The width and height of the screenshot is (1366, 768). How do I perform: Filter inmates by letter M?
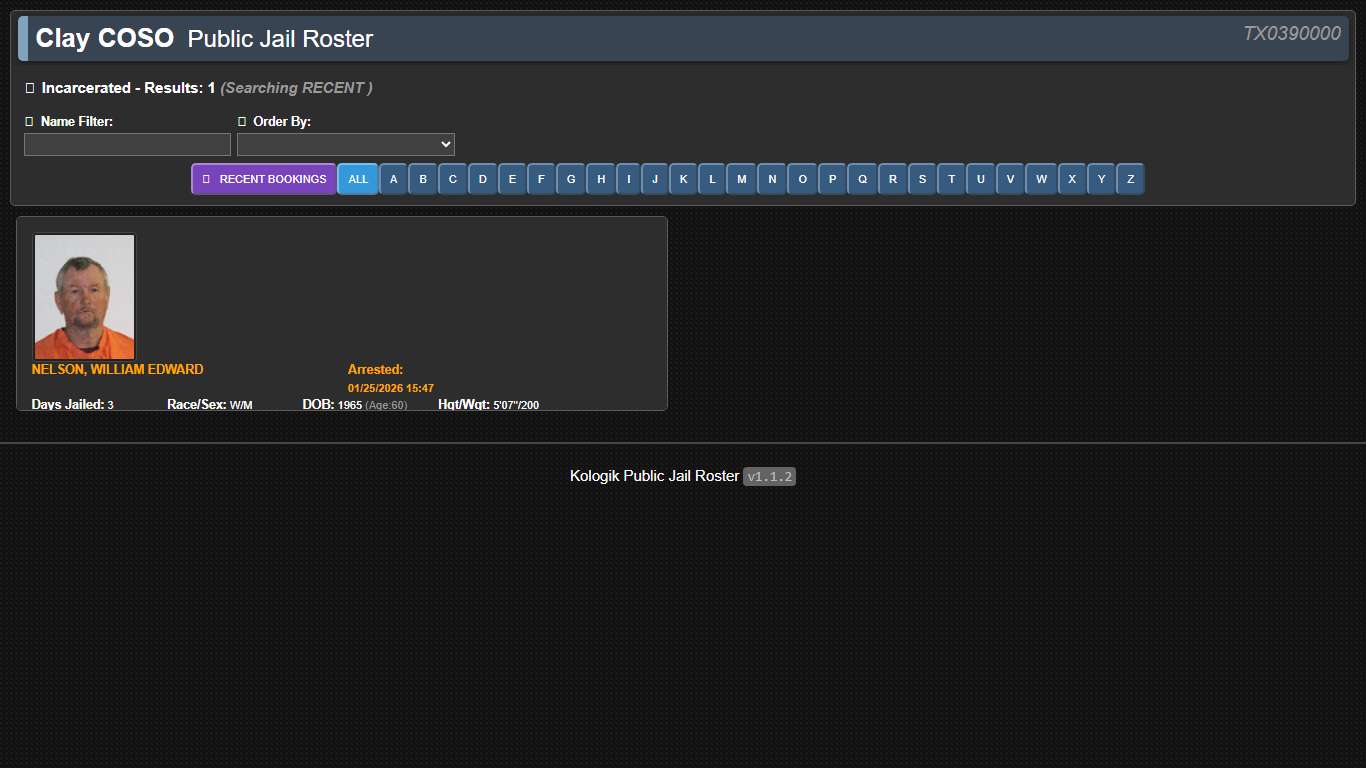(x=742, y=179)
